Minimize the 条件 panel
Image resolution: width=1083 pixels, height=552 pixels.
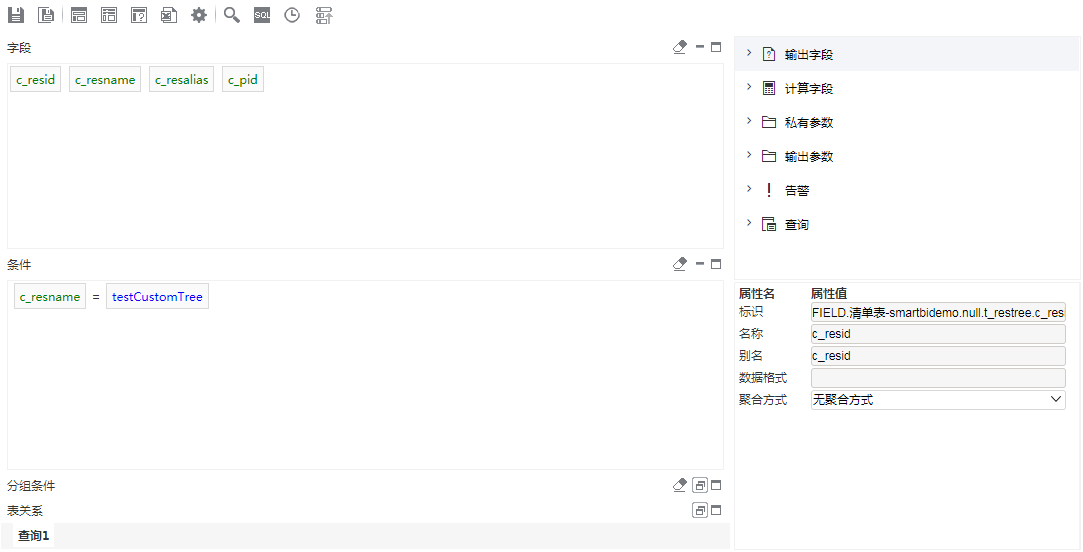tap(700, 264)
